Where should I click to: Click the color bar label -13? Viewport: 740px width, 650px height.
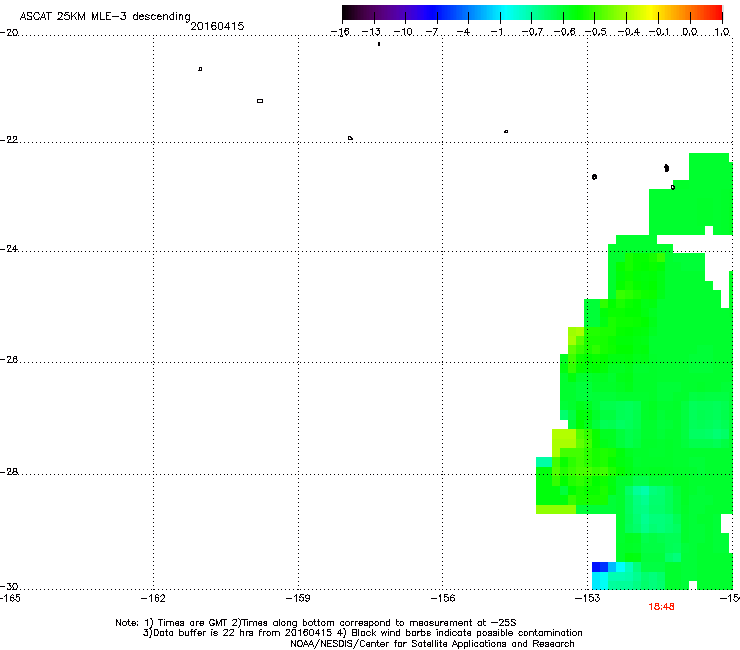[x=371, y=32]
